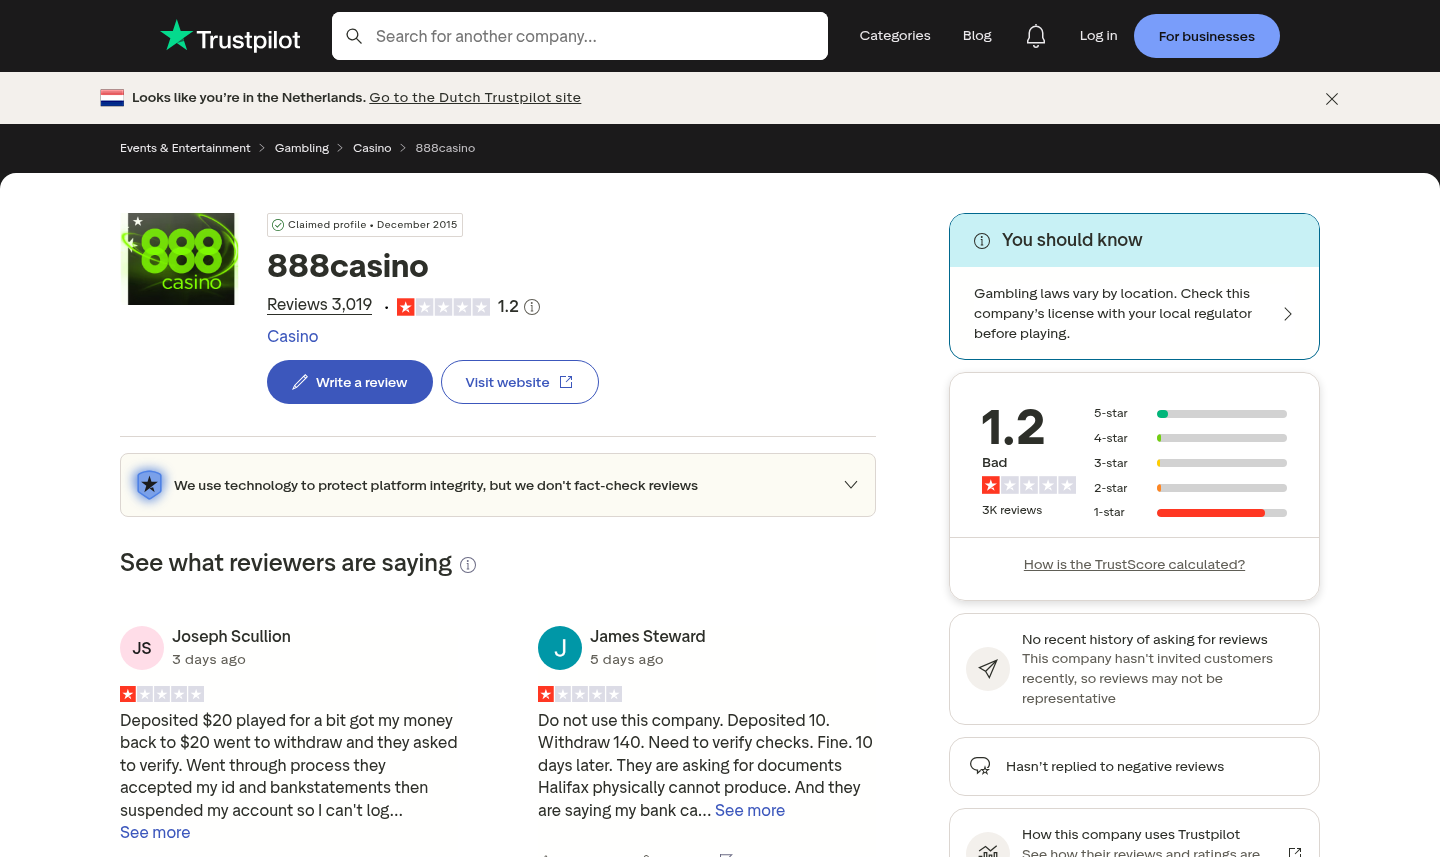
Task: Open external link for how company uses Trustpilot
Action: 1295,852
